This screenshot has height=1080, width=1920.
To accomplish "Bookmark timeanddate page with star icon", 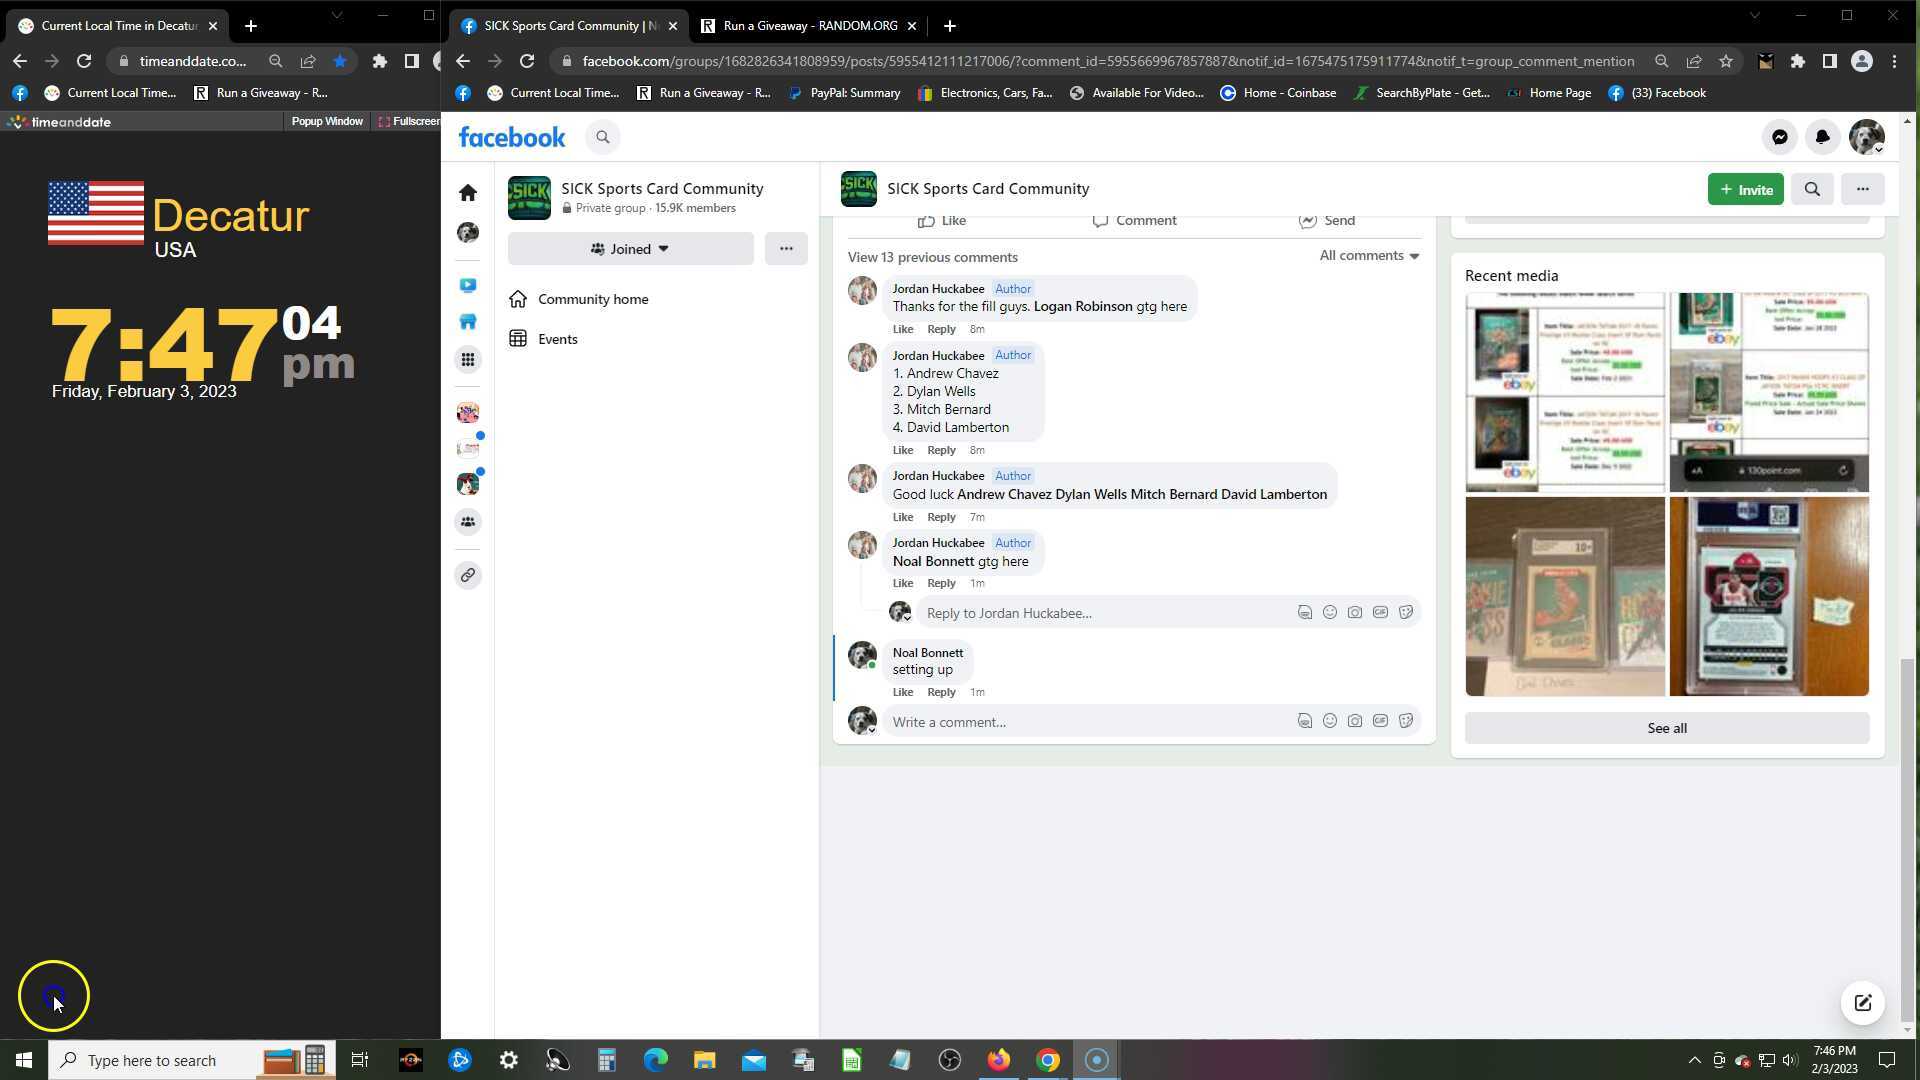I will (340, 61).
